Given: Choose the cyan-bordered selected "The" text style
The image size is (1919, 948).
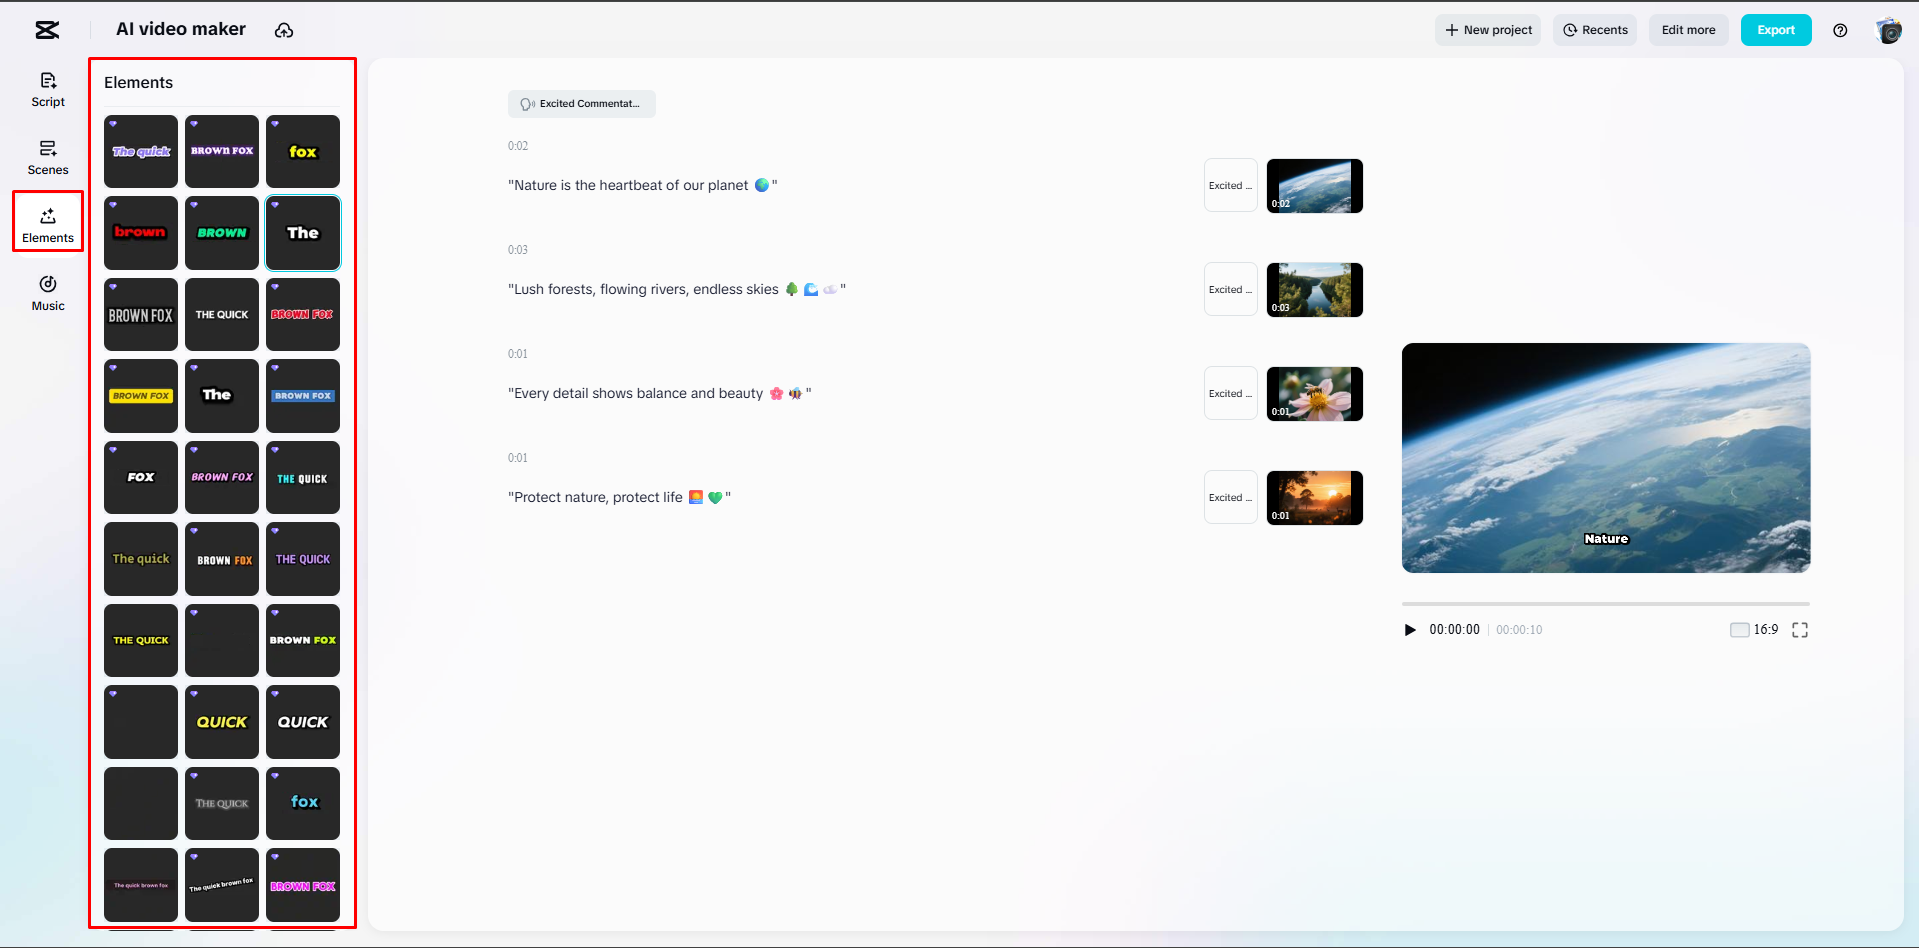Looking at the screenshot, I should pyautogui.click(x=303, y=233).
